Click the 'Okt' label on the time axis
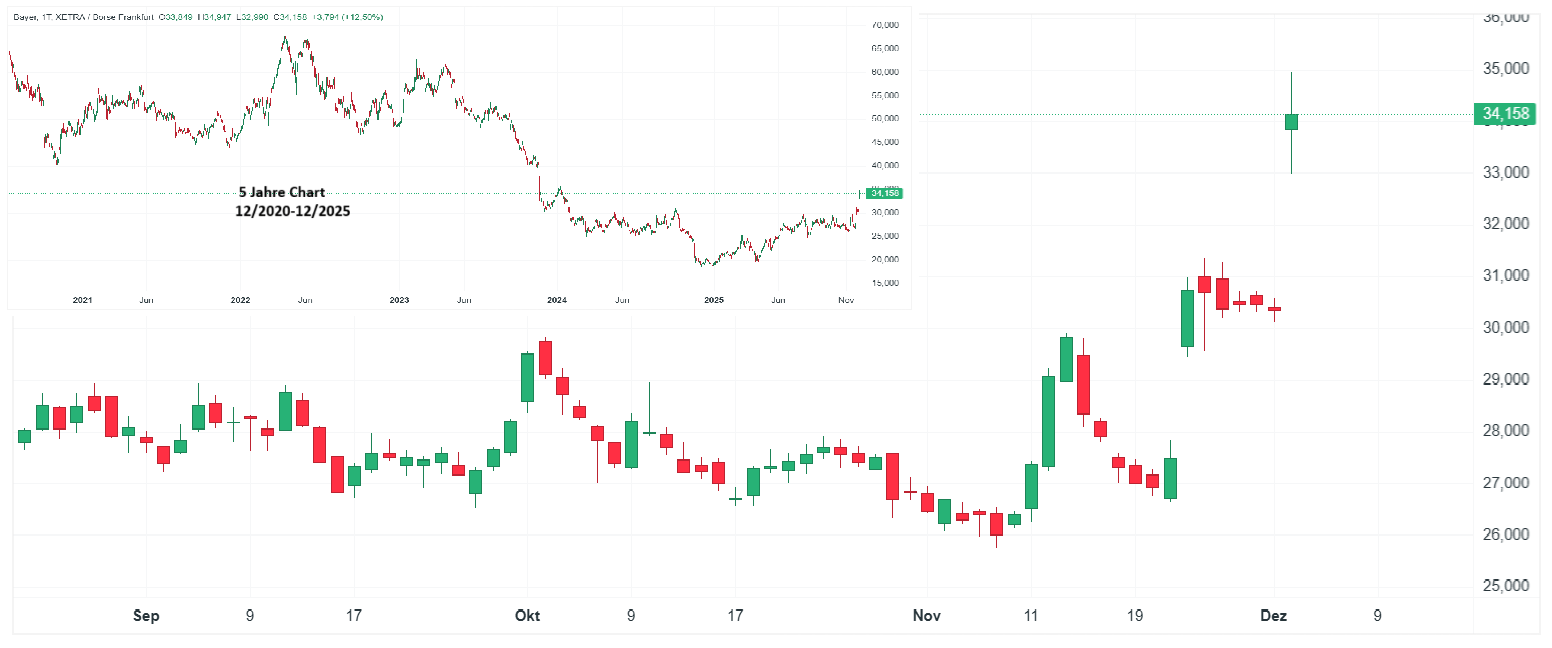The width and height of the screenshot is (1552, 648). click(526, 615)
